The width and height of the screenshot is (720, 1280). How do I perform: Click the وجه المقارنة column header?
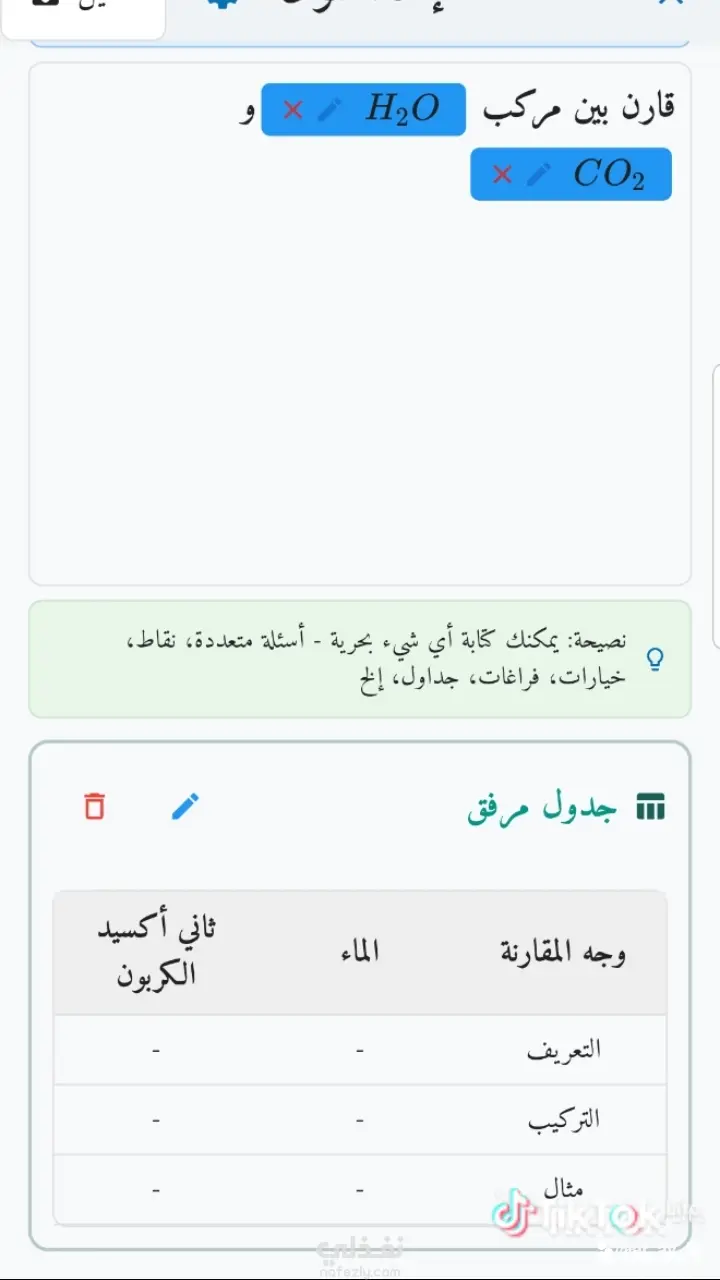(x=563, y=953)
